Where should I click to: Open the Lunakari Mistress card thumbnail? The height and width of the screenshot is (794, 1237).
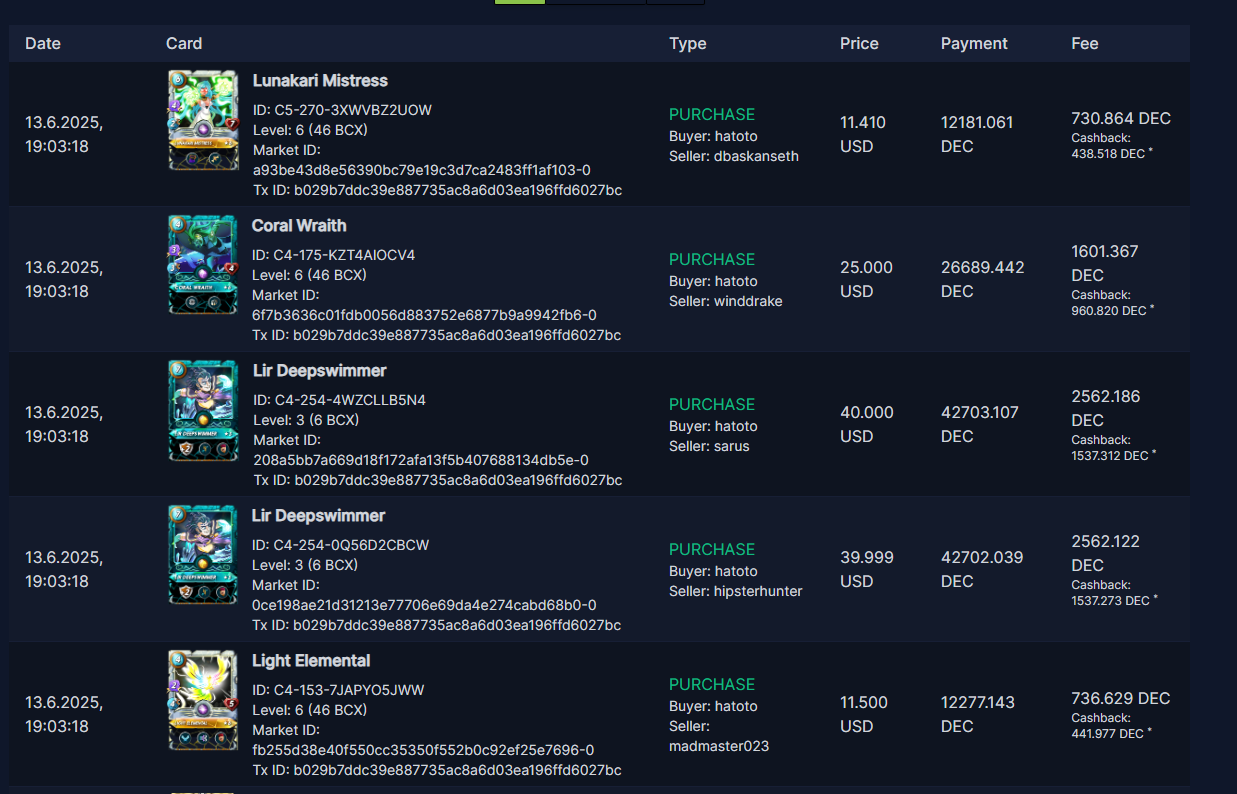click(x=203, y=120)
